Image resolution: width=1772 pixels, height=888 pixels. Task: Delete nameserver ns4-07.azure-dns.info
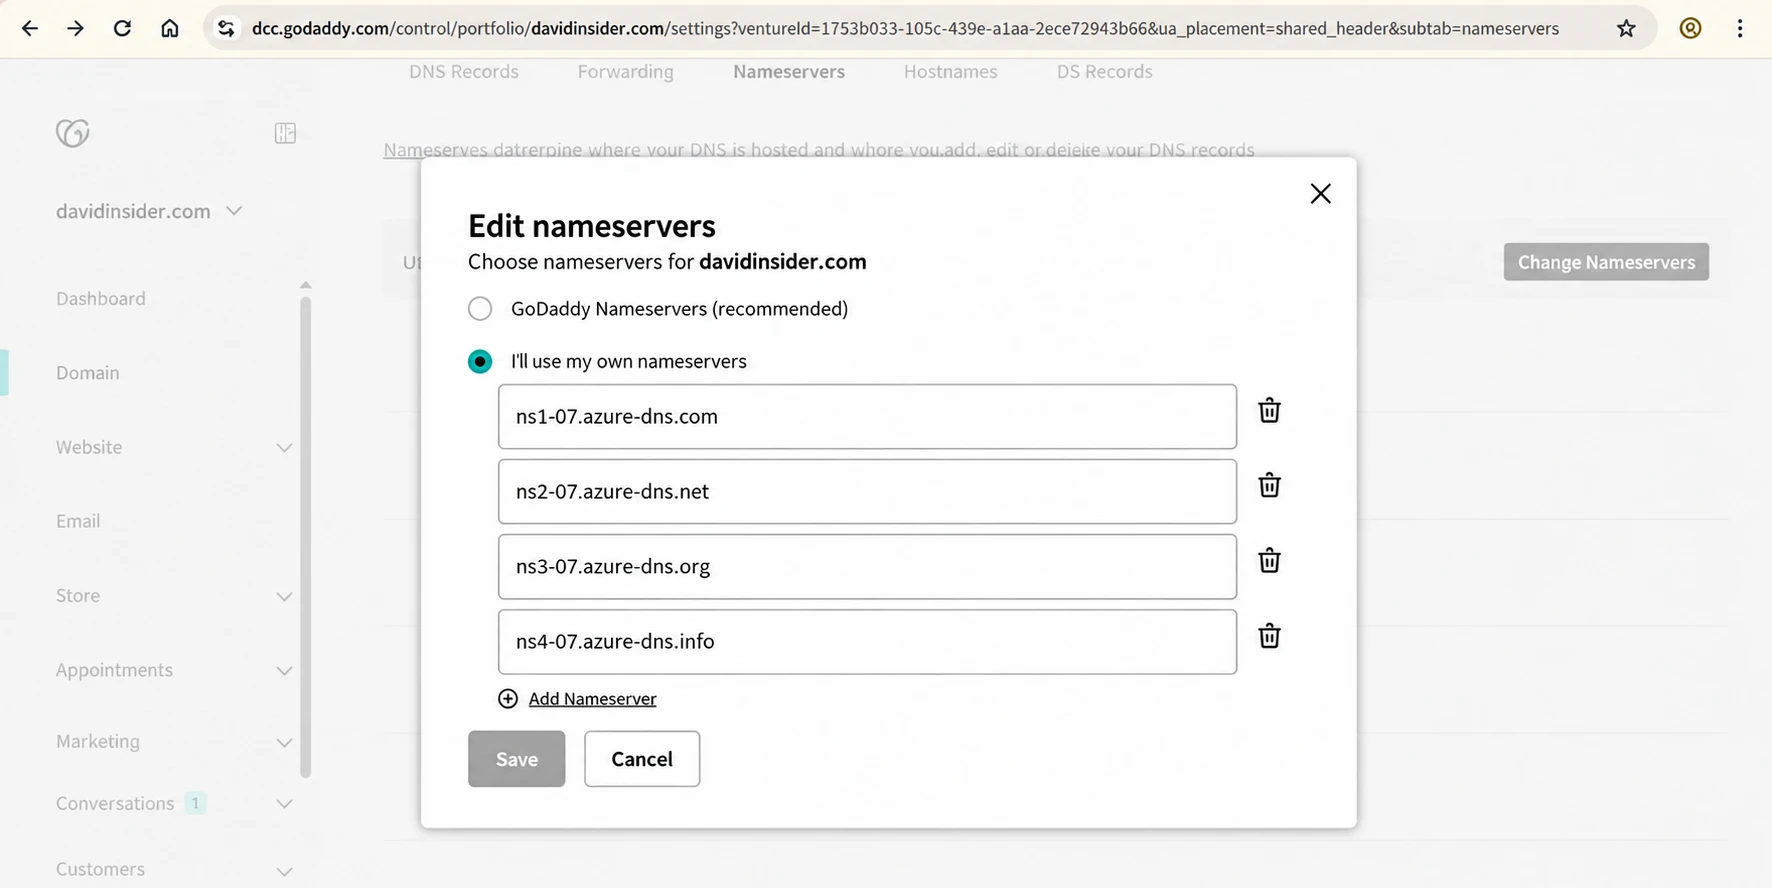(x=1269, y=636)
